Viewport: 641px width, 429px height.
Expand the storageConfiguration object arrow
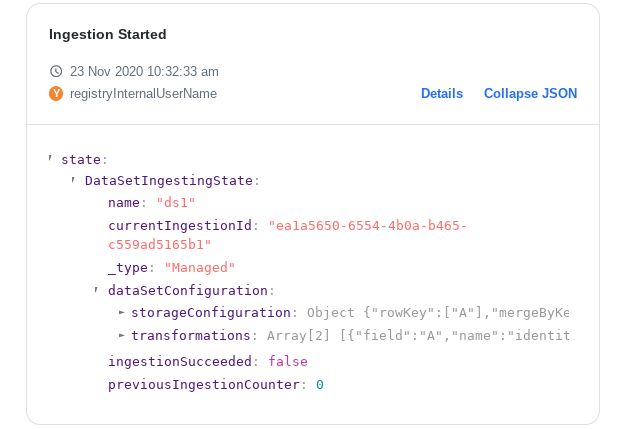coord(121,312)
